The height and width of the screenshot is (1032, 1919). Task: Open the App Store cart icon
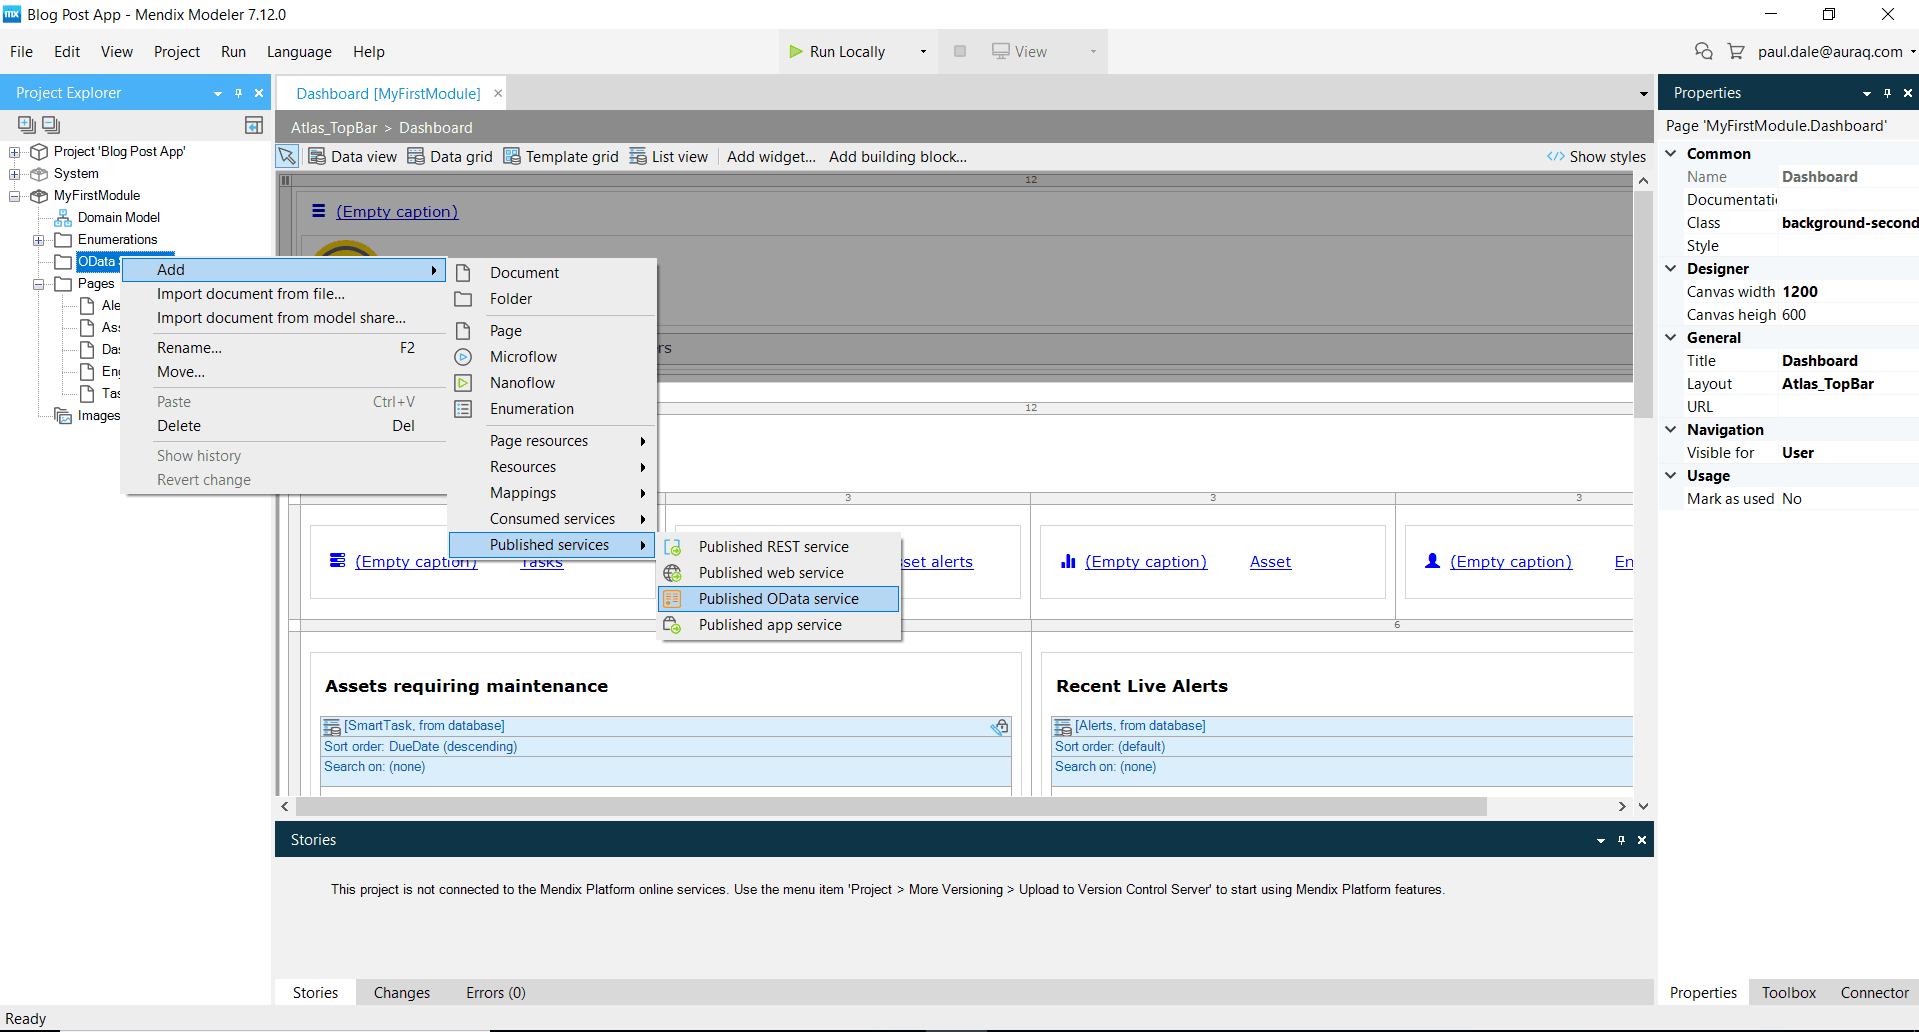pyautogui.click(x=1736, y=51)
